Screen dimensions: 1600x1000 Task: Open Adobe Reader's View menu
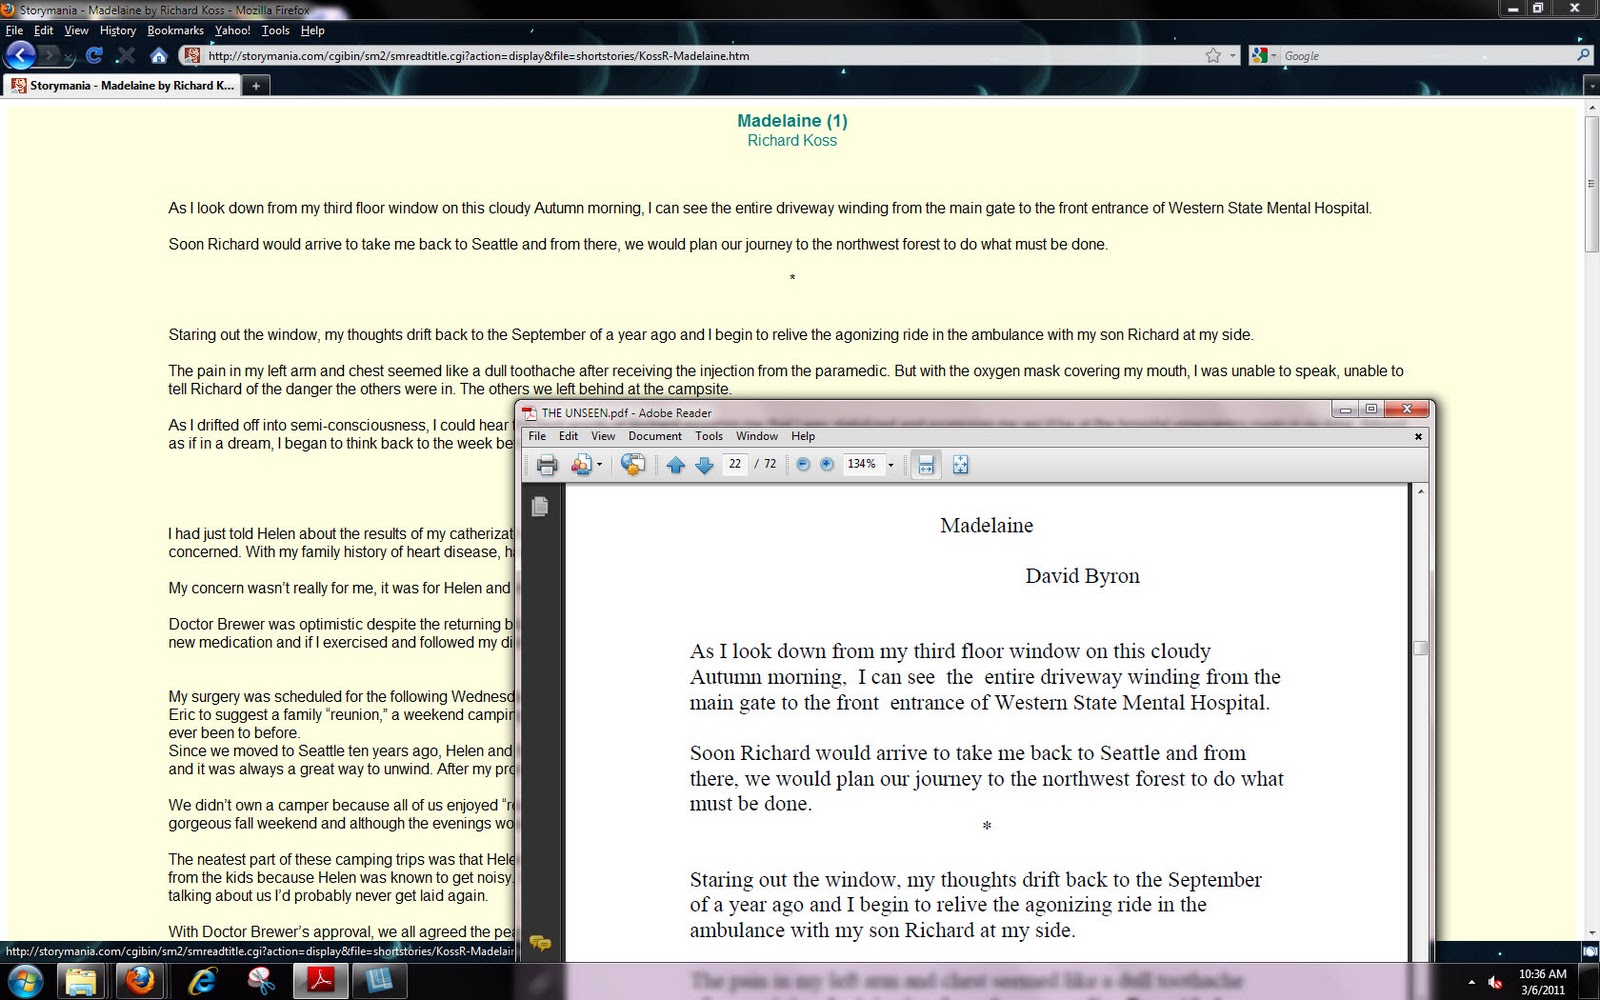pyautogui.click(x=603, y=436)
